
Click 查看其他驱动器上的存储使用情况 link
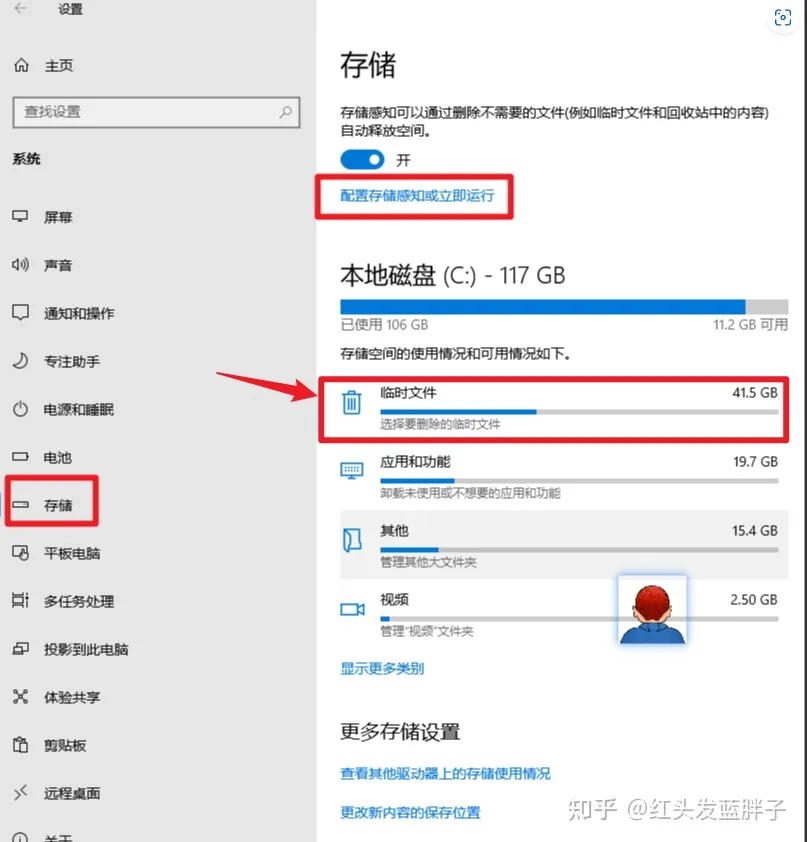[445, 774]
